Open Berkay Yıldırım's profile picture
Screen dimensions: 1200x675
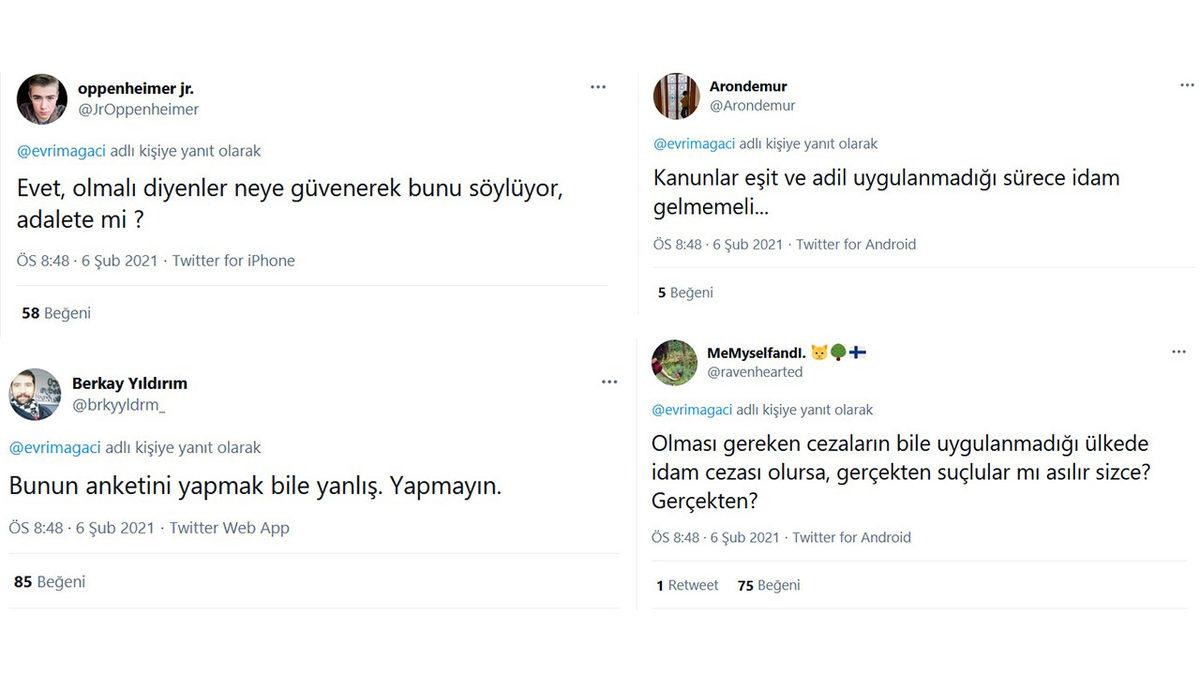click(x=35, y=394)
